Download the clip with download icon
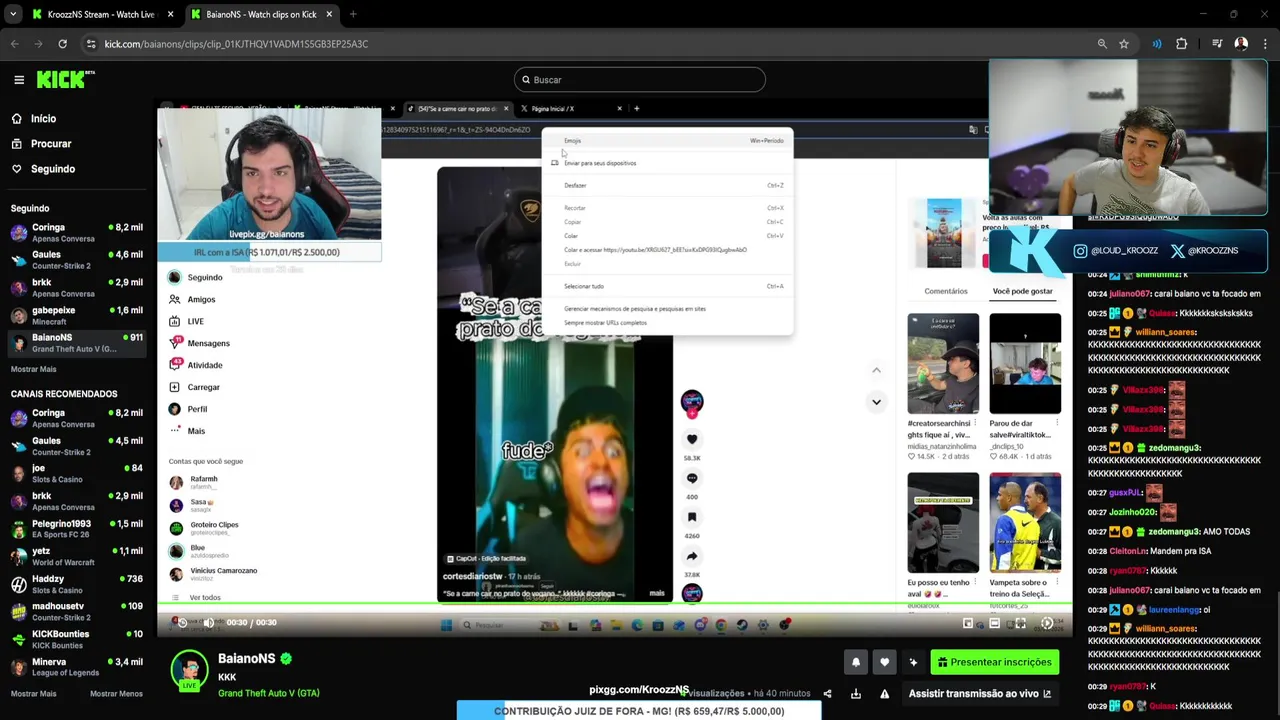The width and height of the screenshot is (1280, 720). (x=856, y=694)
